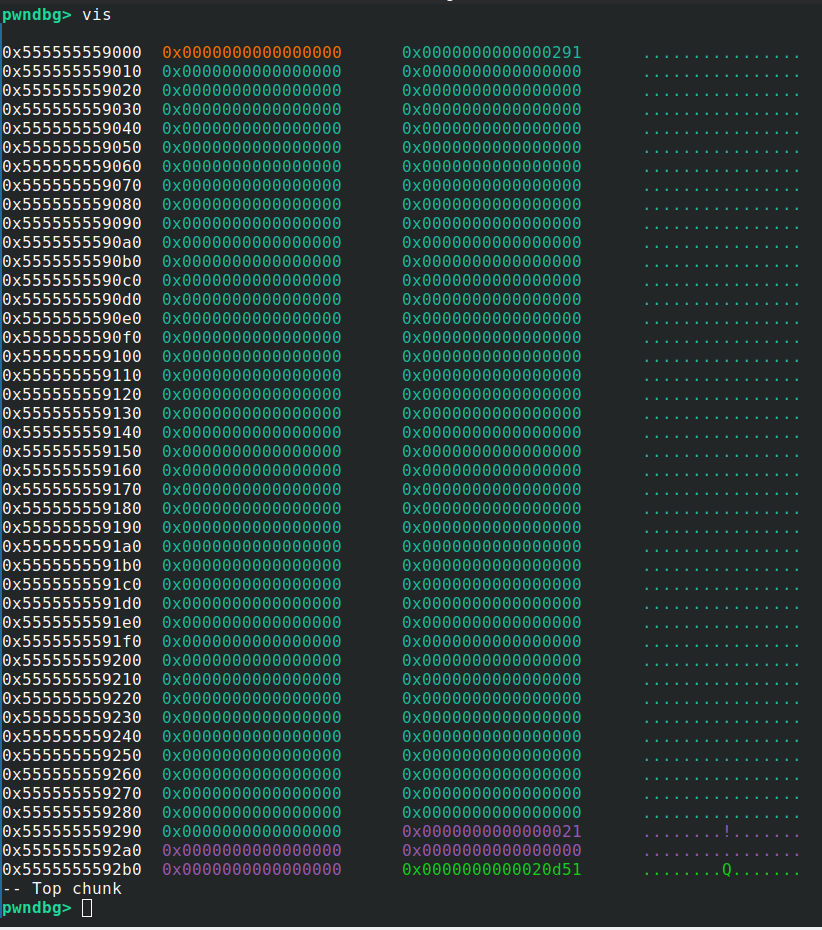Click the green top chunk size 0x0000000000020d51
Image resolution: width=822 pixels, height=930 pixels.
pyautogui.click(x=491, y=870)
